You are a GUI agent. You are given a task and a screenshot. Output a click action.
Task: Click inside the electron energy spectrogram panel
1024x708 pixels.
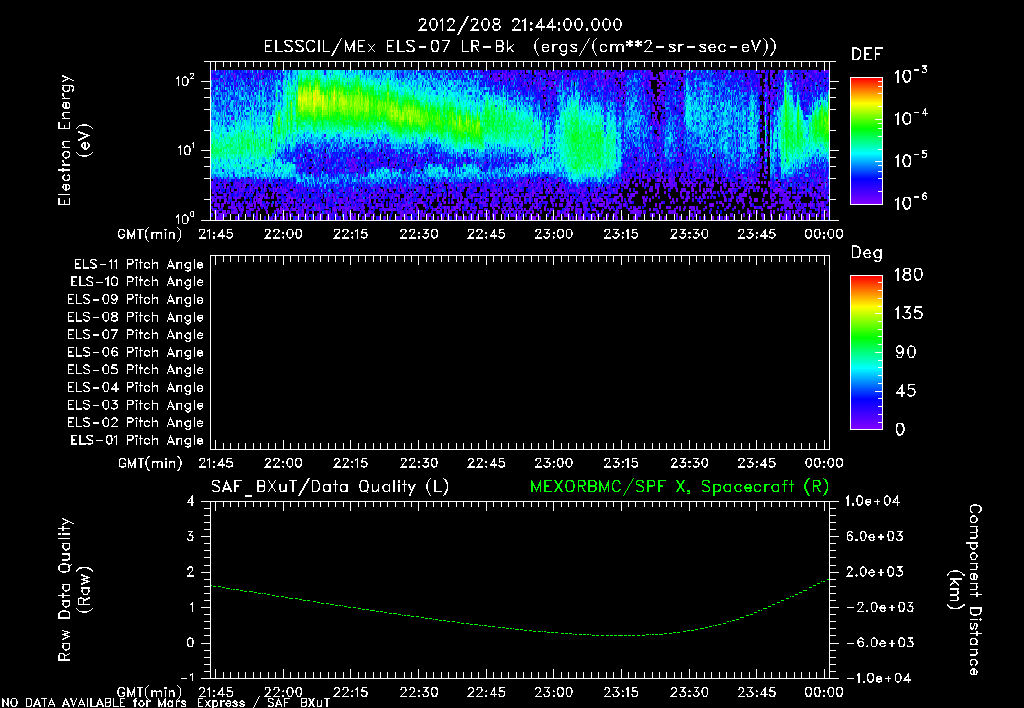coord(520,141)
